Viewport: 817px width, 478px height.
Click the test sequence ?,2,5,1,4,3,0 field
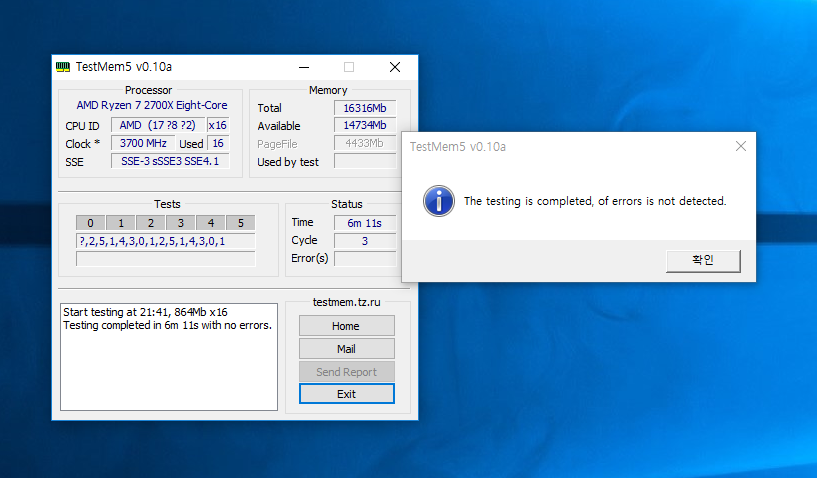pos(166,241)
